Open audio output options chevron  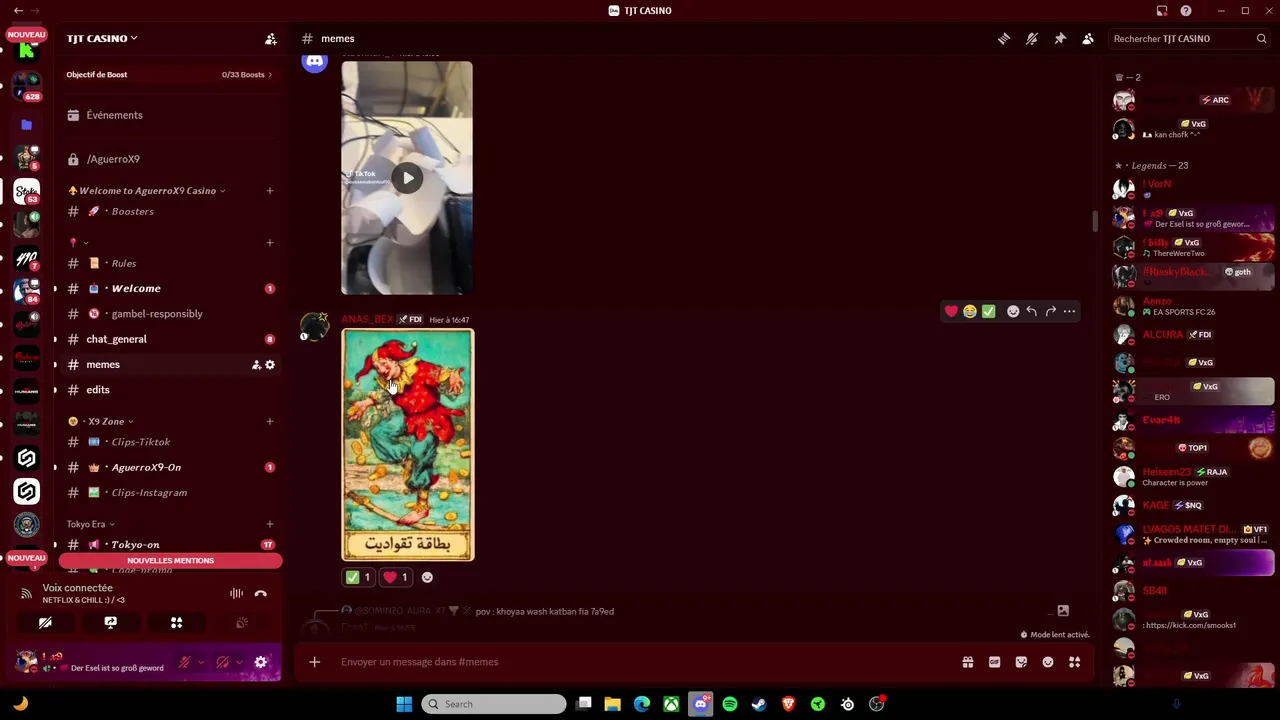(x=239, y=662)
